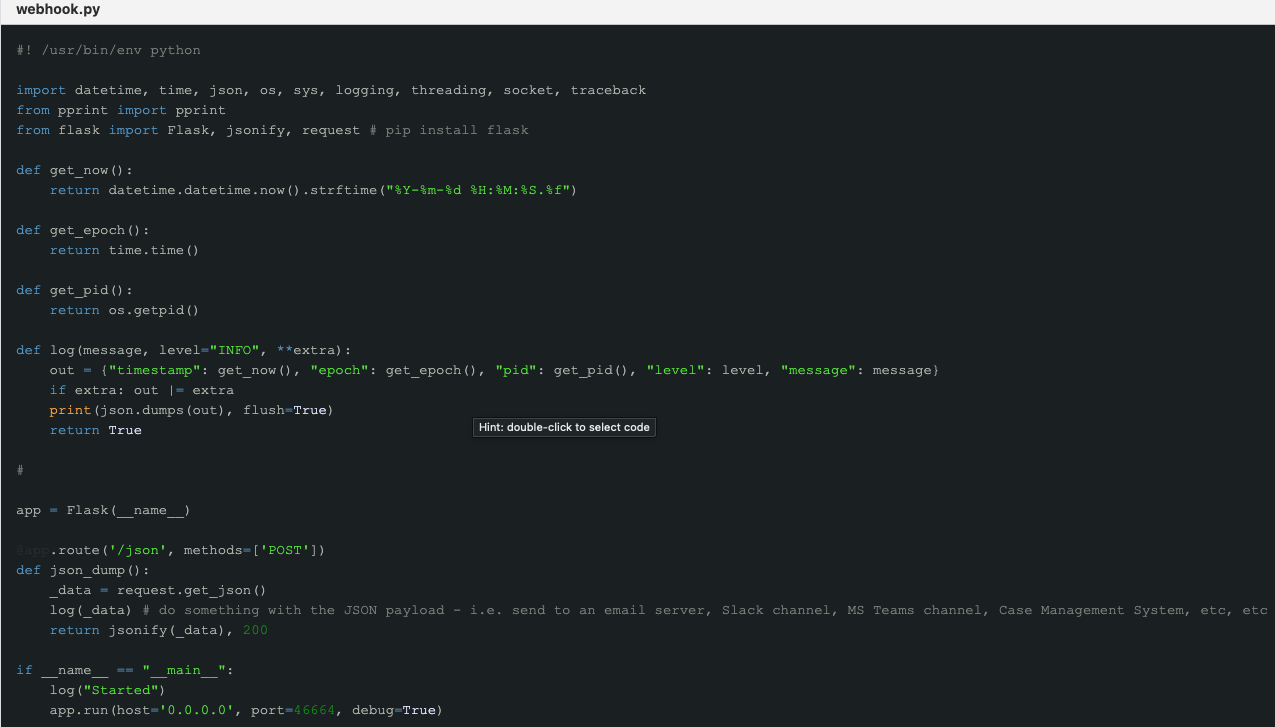
Task: Click the strftime format string '%Y-%m-%d %H:%M:%S.%f'
Action: (478, 190)
